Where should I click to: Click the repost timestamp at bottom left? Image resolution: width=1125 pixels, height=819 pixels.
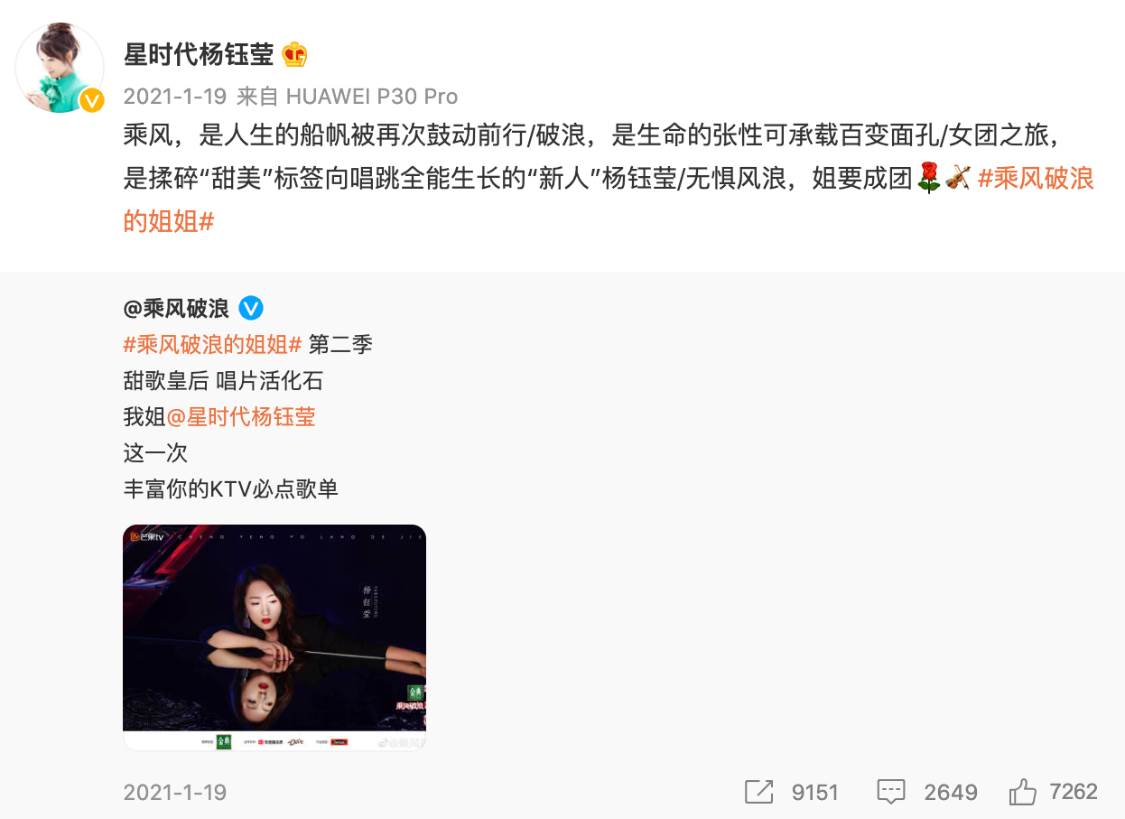point(175,792)
